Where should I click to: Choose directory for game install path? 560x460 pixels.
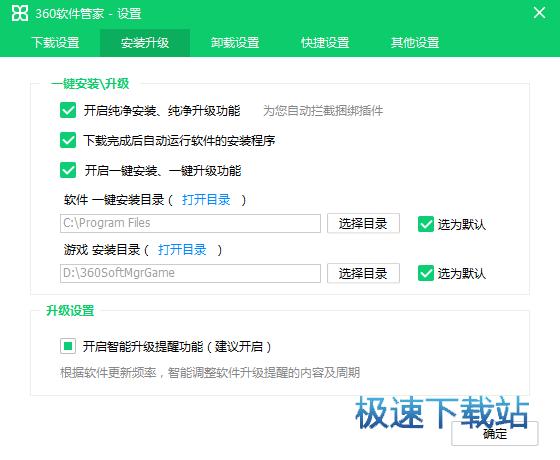[x=363, y=274]
